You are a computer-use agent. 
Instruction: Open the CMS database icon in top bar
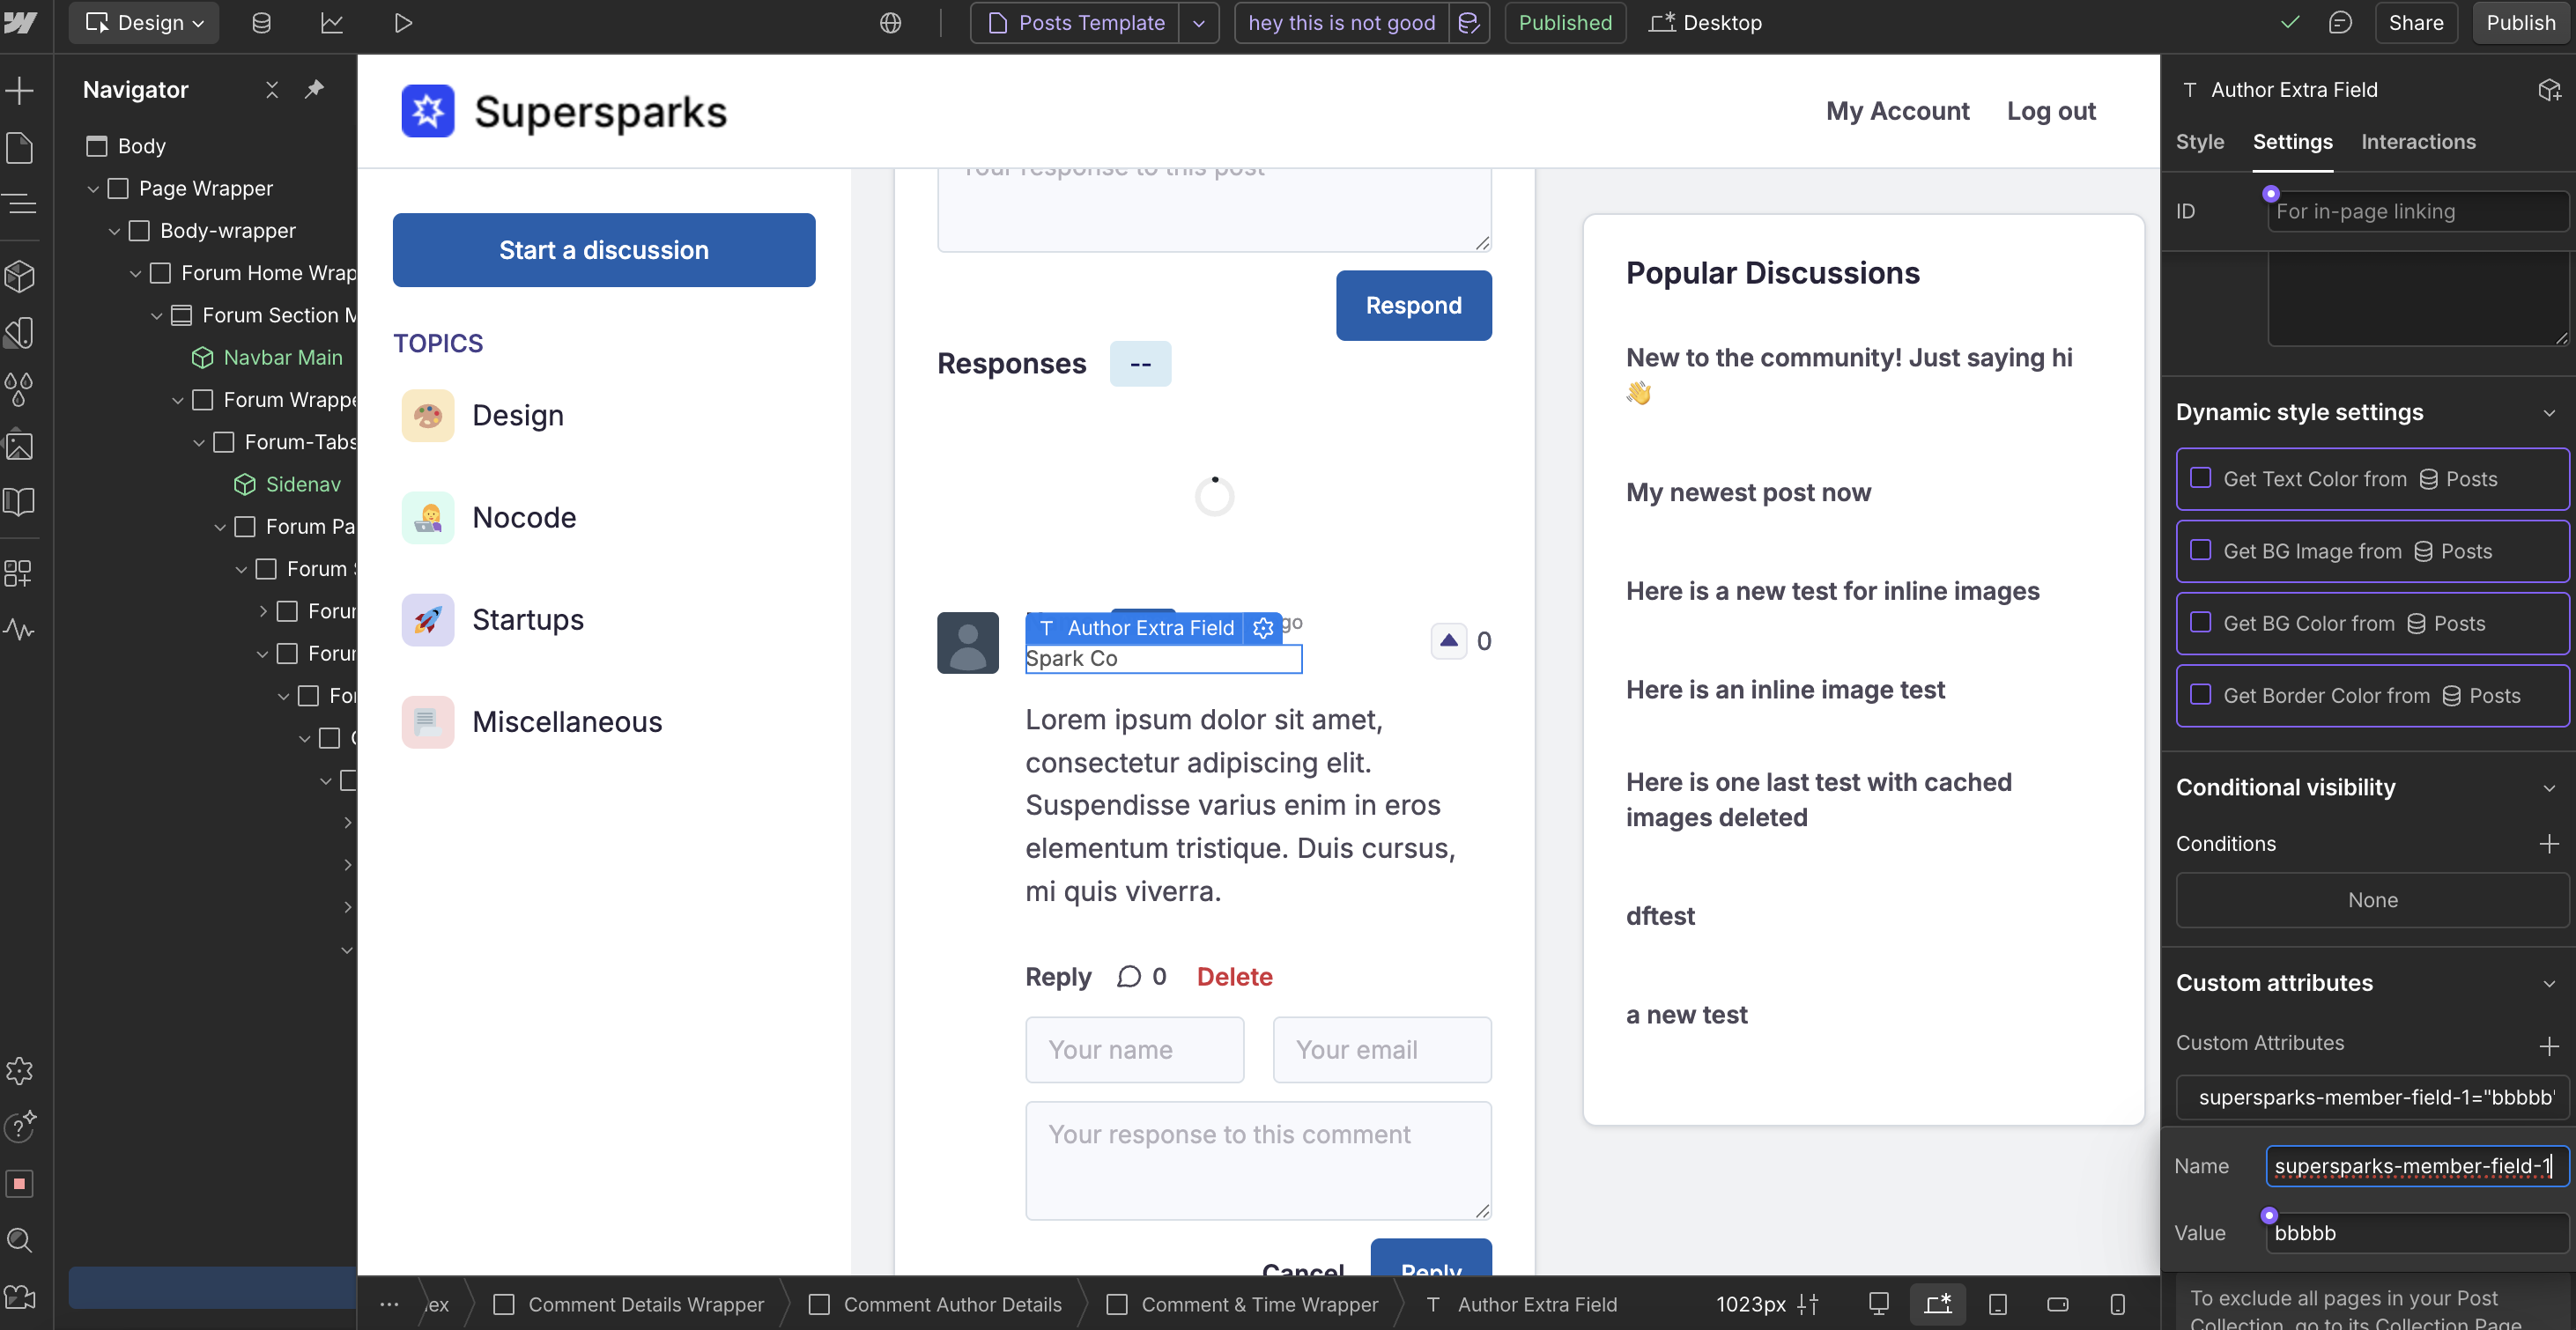click(261, 22)
